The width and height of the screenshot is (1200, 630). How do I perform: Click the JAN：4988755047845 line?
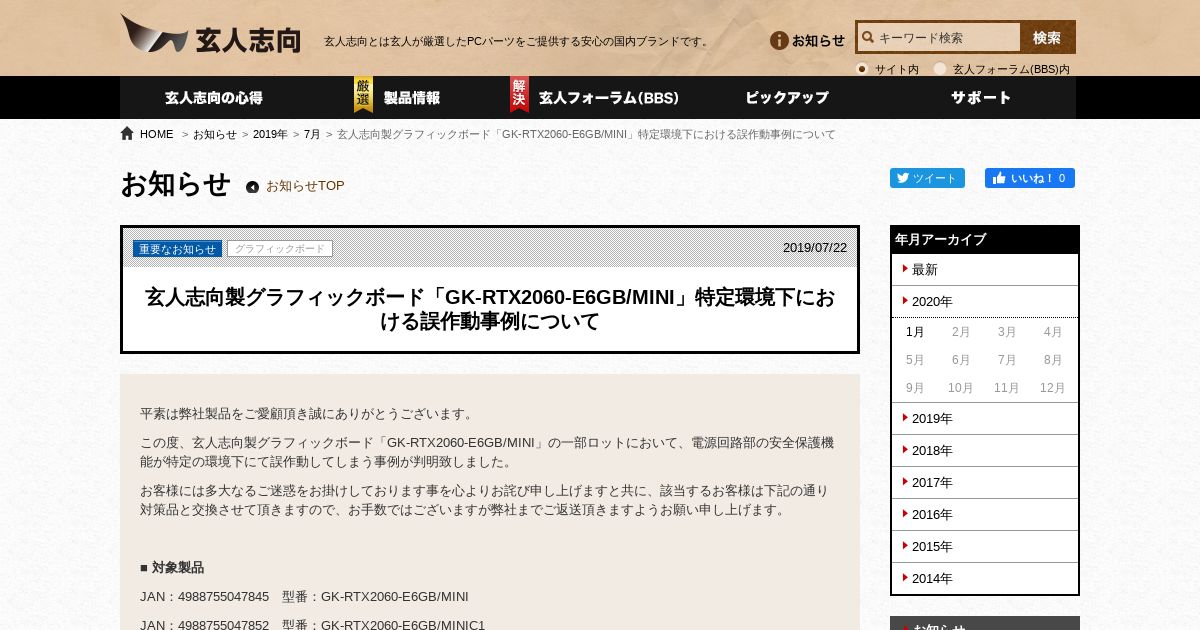pos(304,597)
